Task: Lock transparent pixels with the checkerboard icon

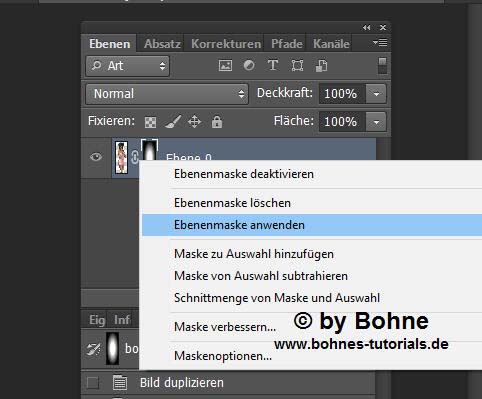Action: (x=150, y=122)
